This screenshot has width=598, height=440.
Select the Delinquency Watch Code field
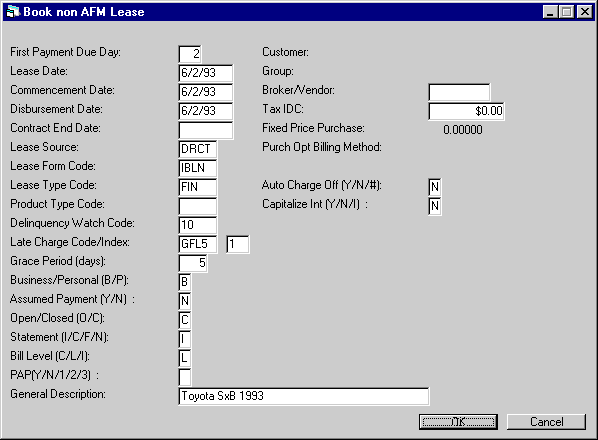(x=198, y=225)
